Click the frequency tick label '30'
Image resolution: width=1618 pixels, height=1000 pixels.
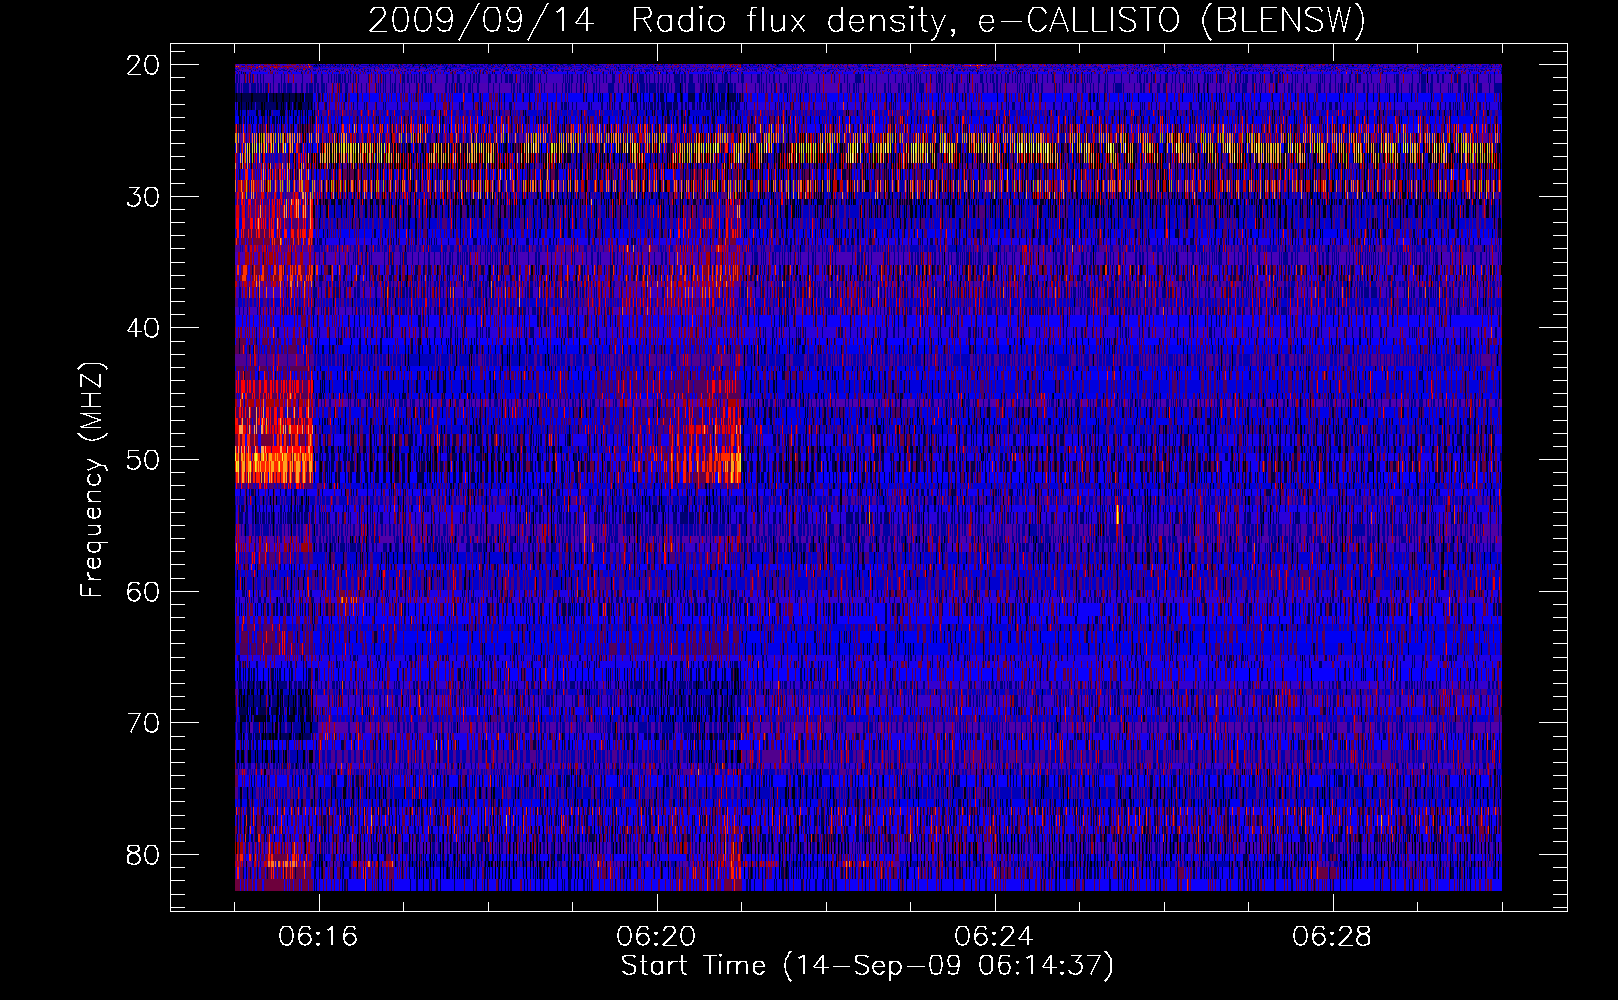click(143, 197)
